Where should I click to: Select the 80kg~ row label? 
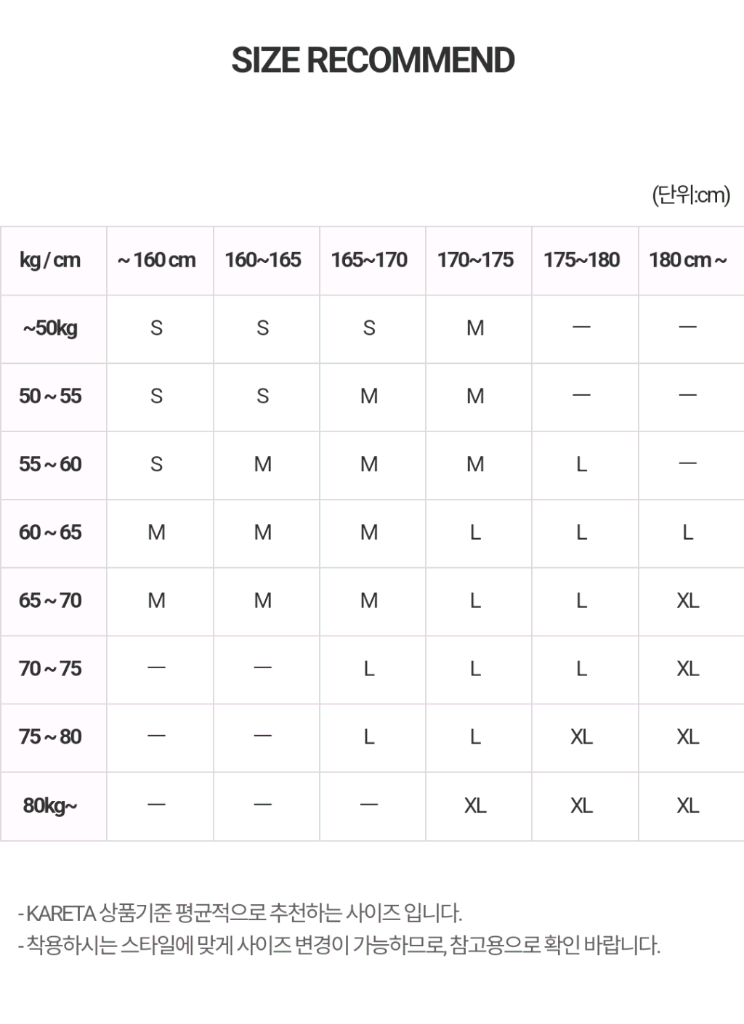50,805
